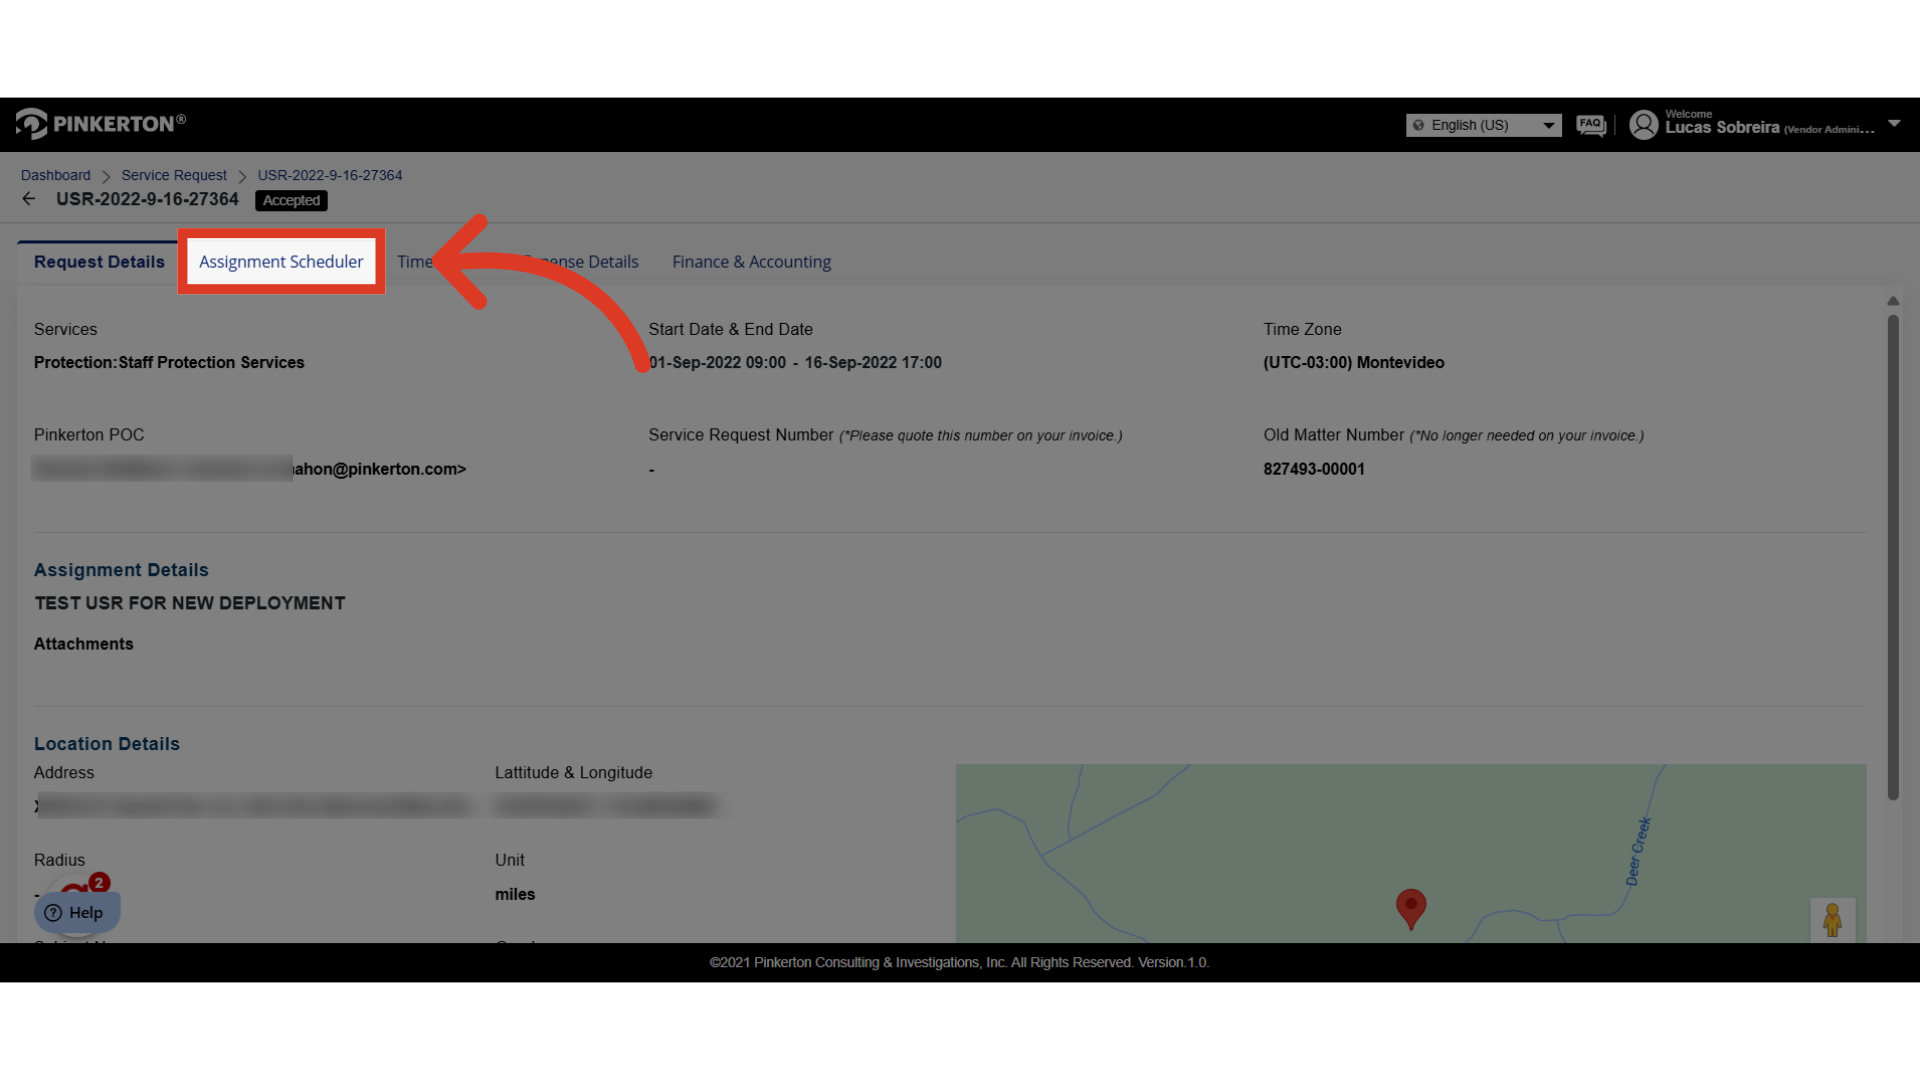
Task: Switch to the Assignment Scheduler tab
Action: (281, 262)
